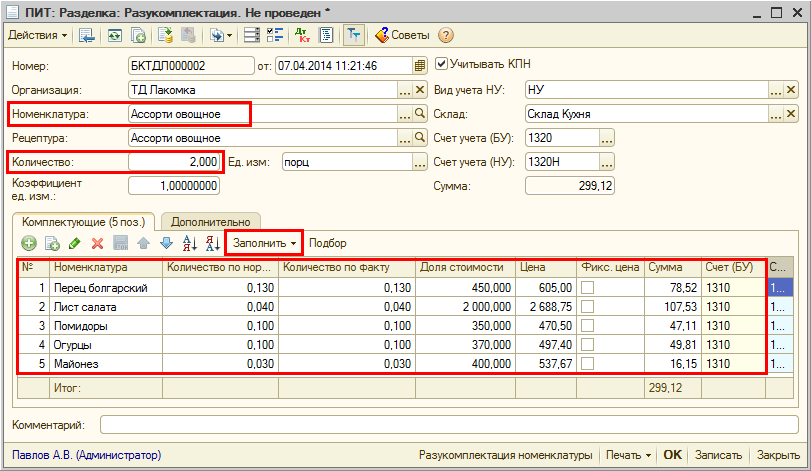Expand the Заполнить dropdown
This screenshot has width=811, height=471.
[264, 243]
